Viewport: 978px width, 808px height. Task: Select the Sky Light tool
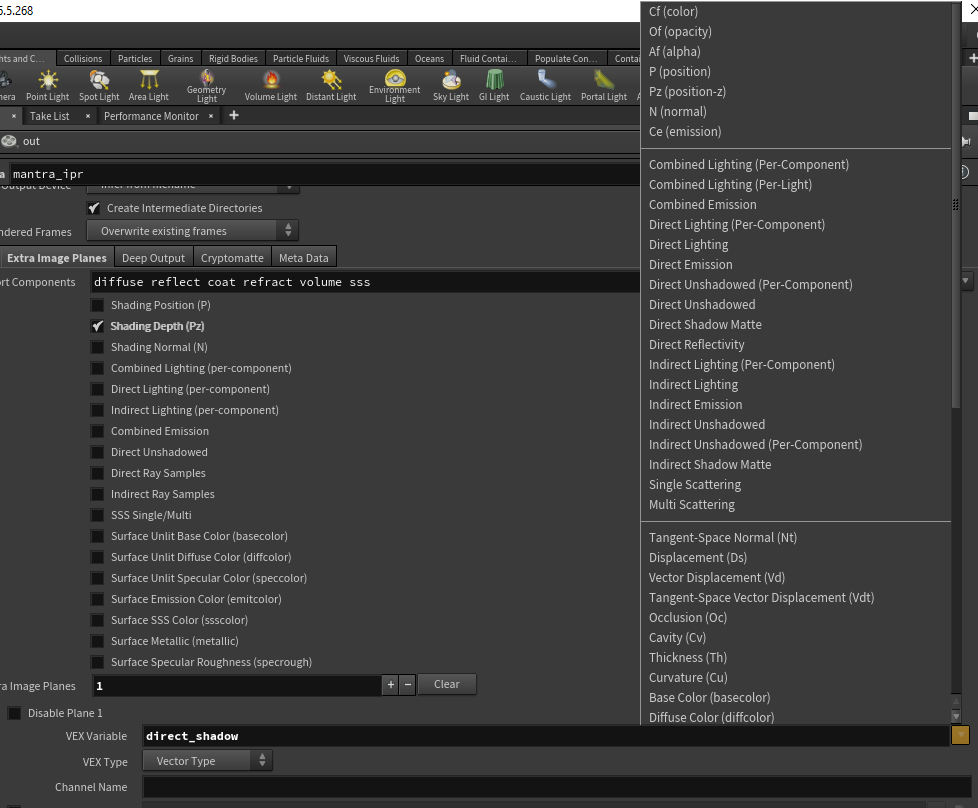point(451,85)
